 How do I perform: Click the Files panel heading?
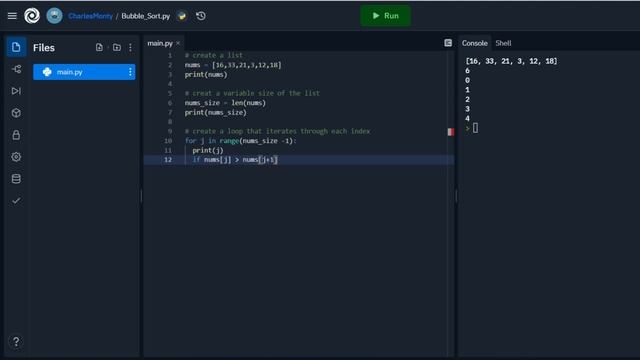44,48
